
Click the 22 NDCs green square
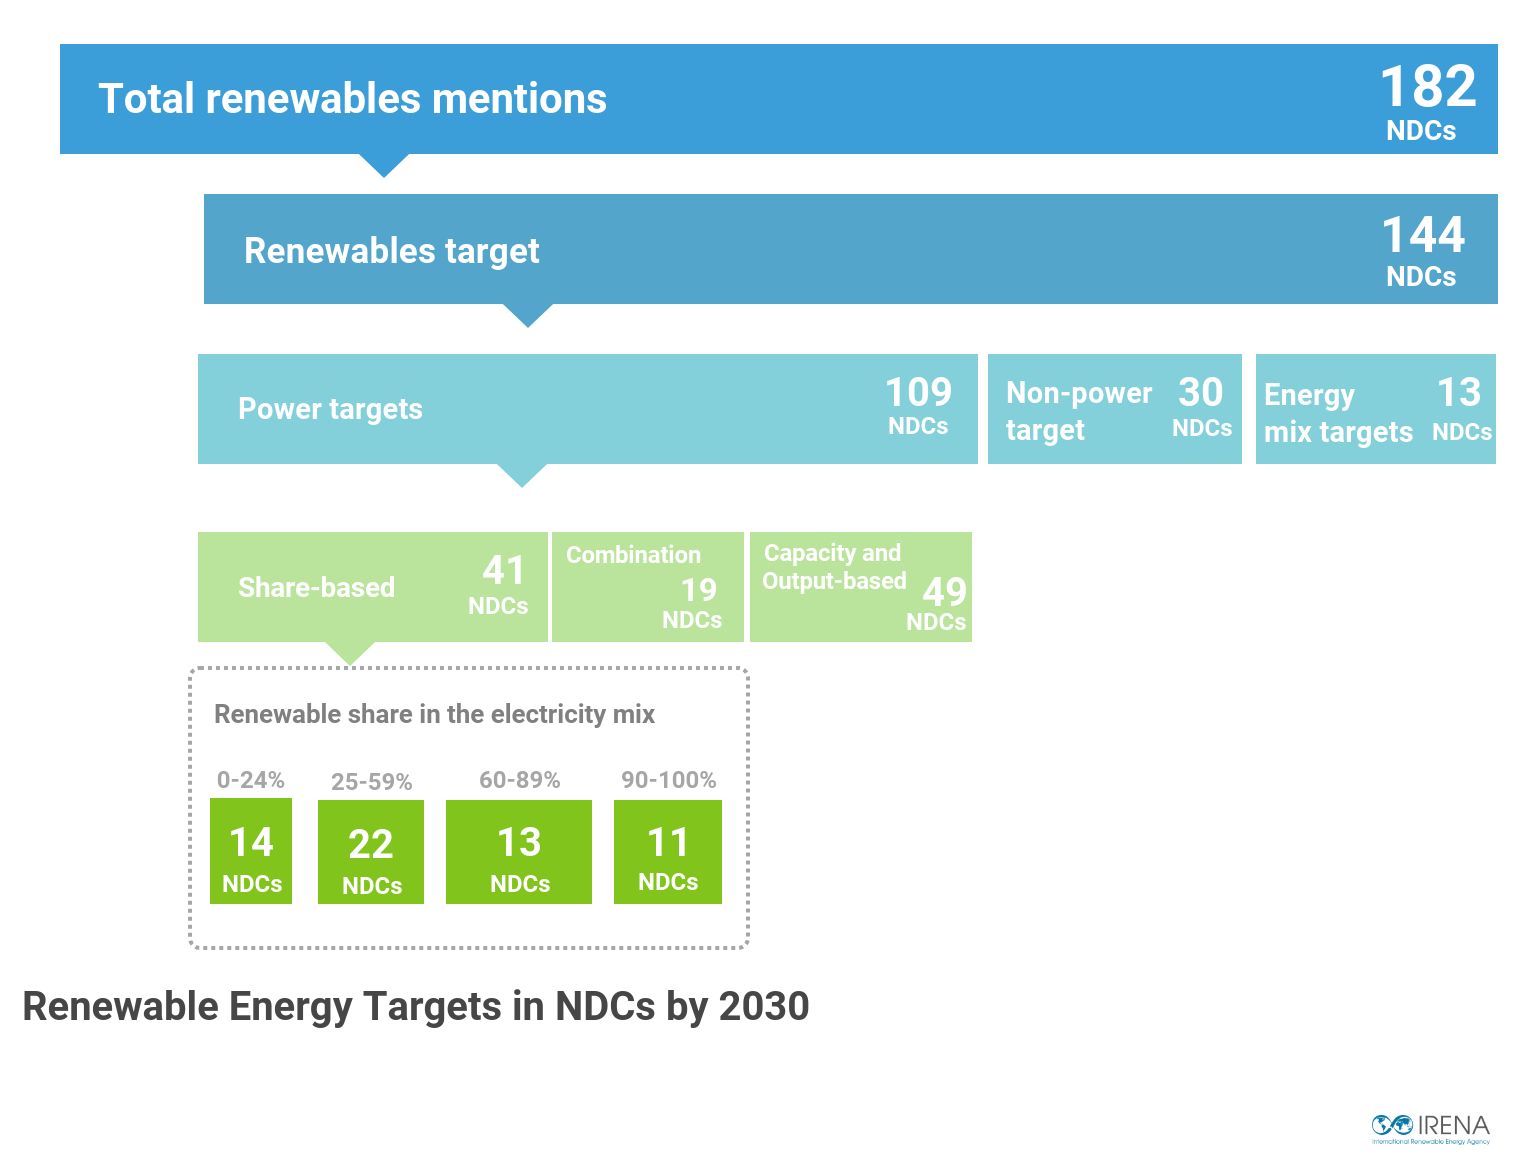(x=371, y=852)
